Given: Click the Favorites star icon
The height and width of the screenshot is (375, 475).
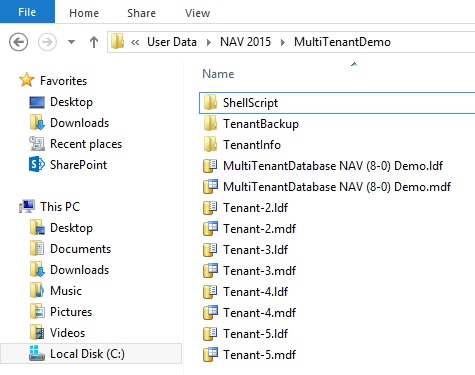Looking at the screenshot, I should tap(26, 80).
